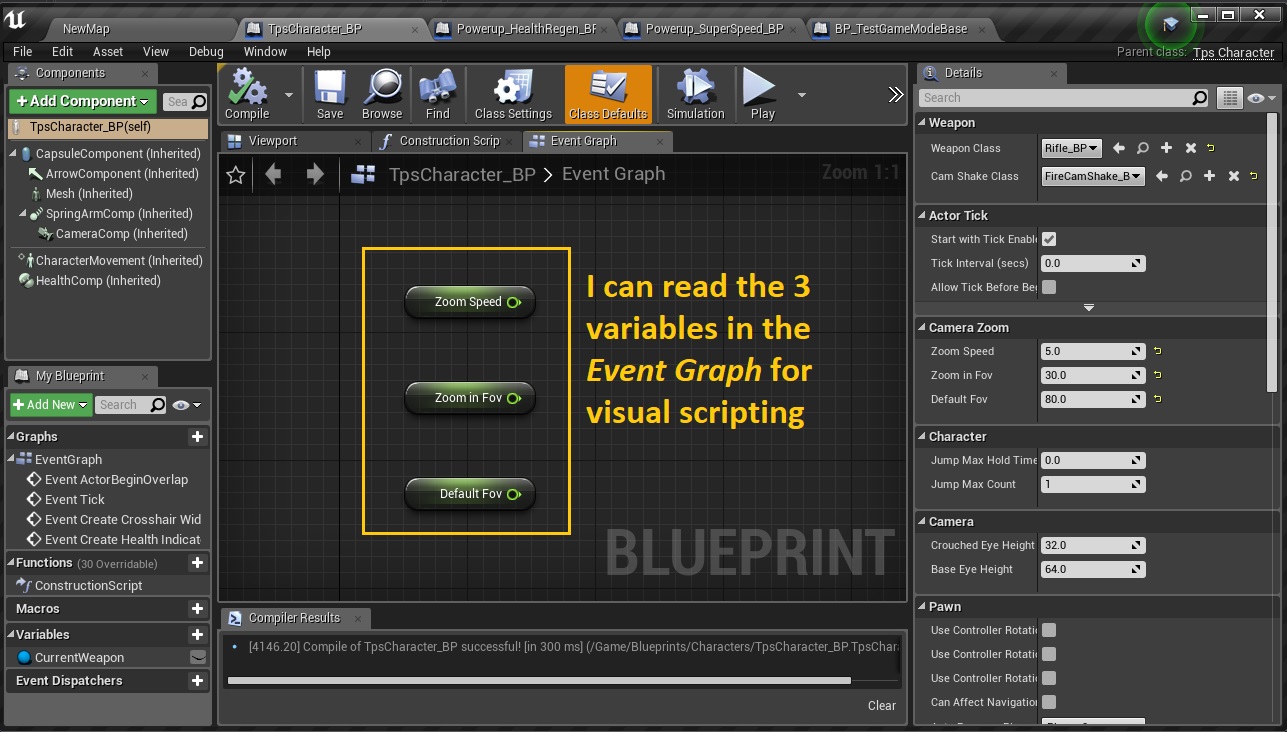
Task: Collapse the Camera Zoom section
Action: pyautogui.click(x=925, y=327)
